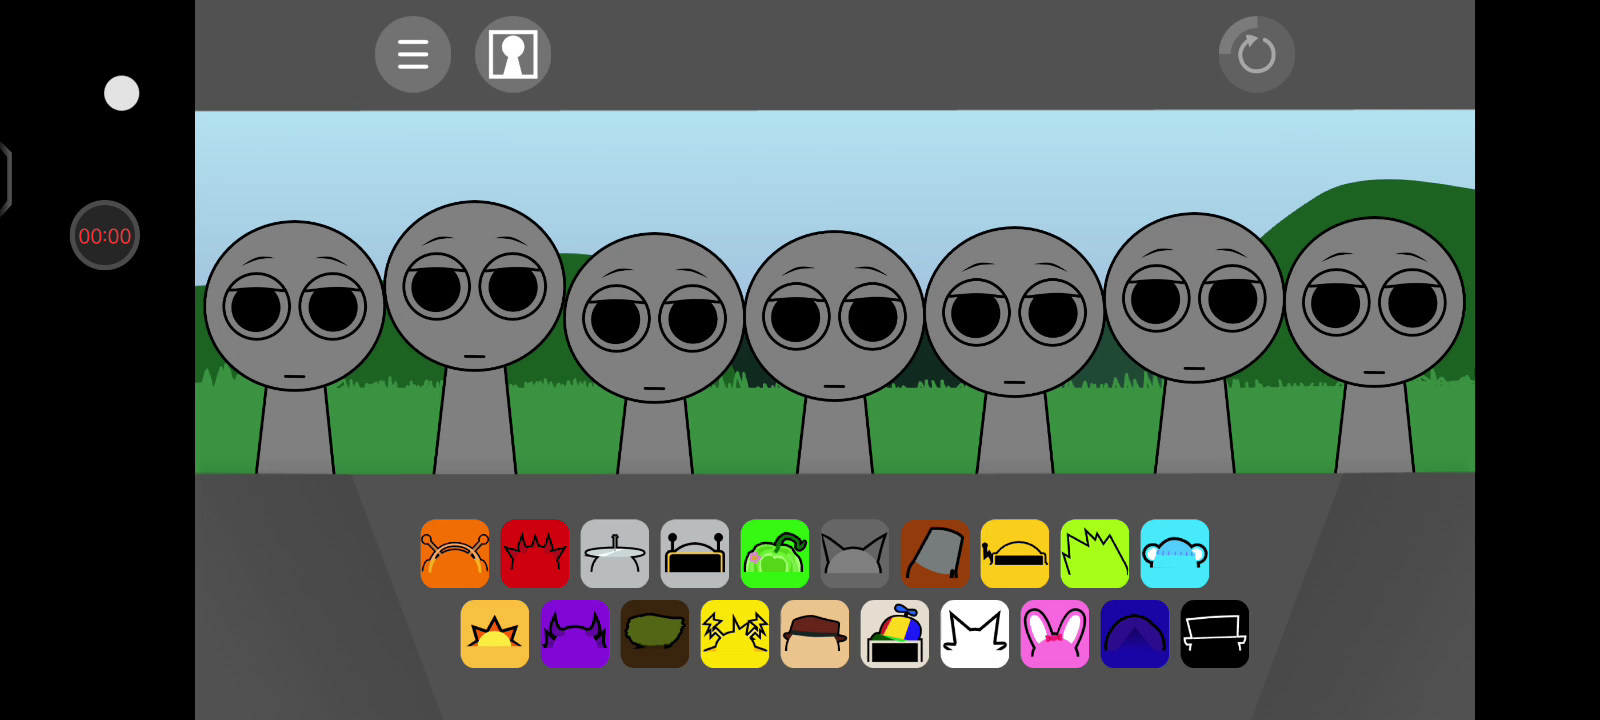Select the black icon with white outline hat
Screen dimensions: 1600x720
[x=1215, y=634]
